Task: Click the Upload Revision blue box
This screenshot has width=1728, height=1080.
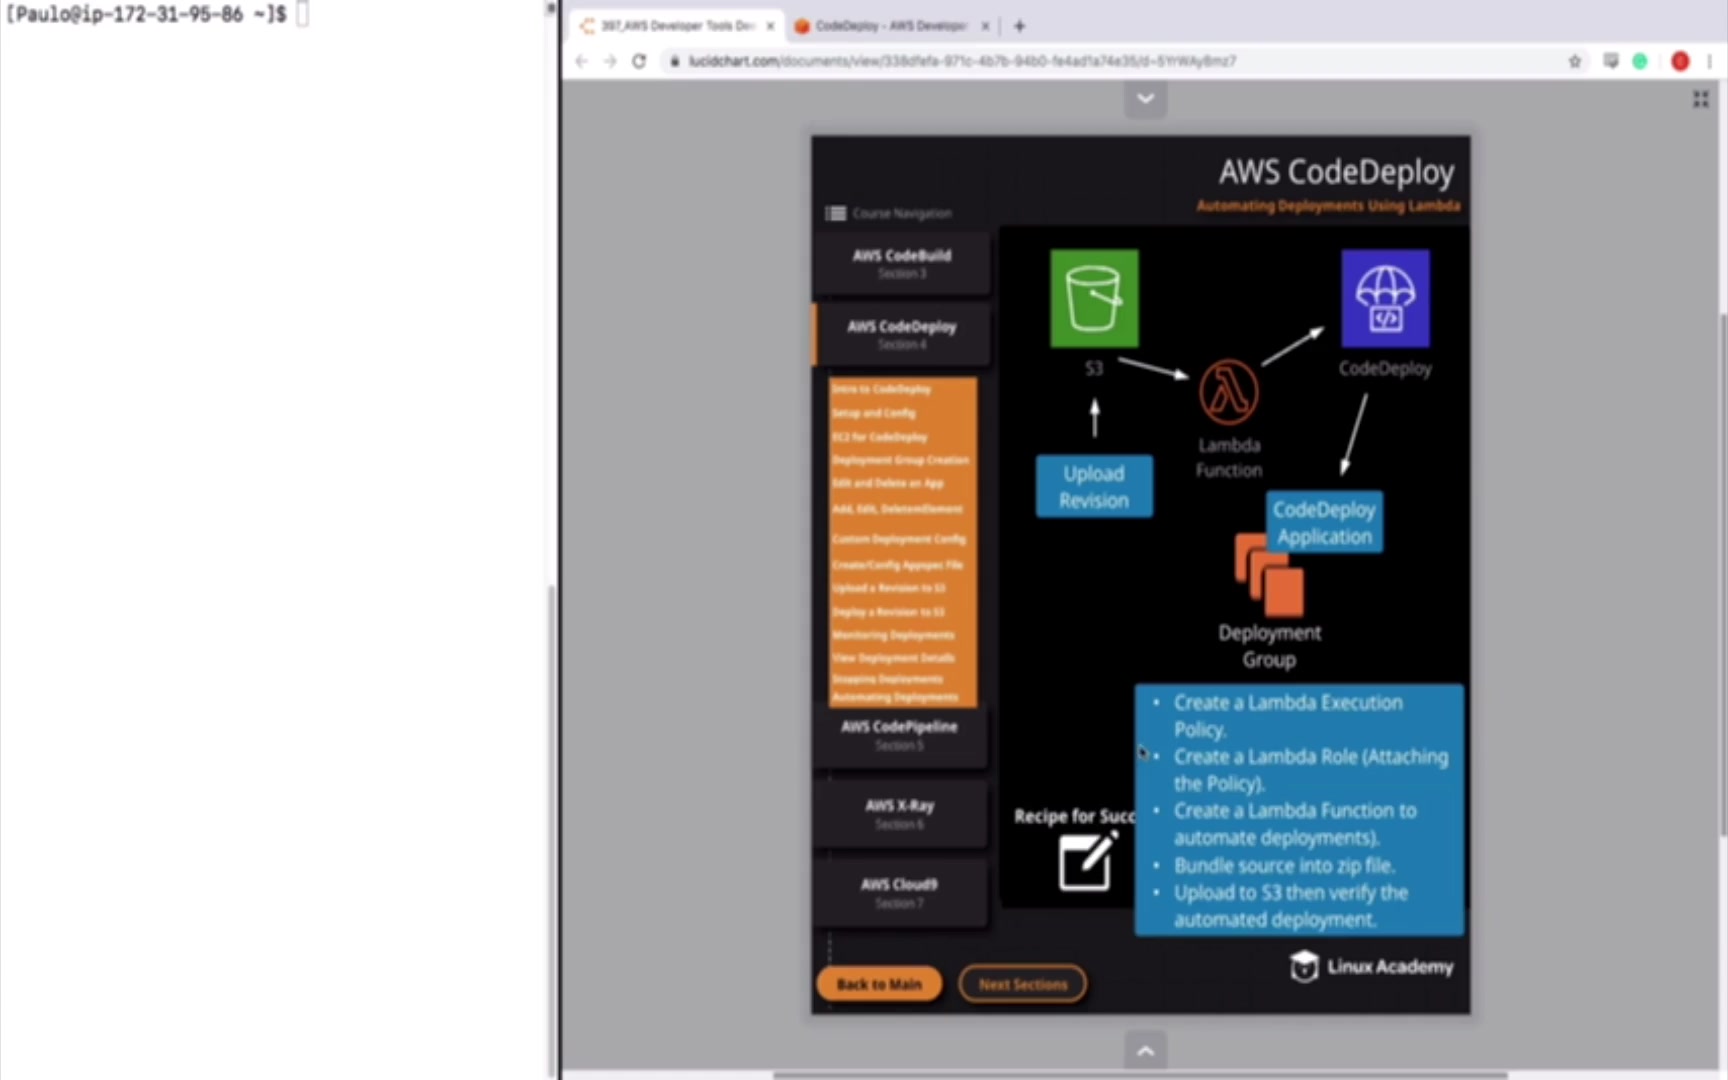Action: pyautogui.click(x=1094, y=487)
